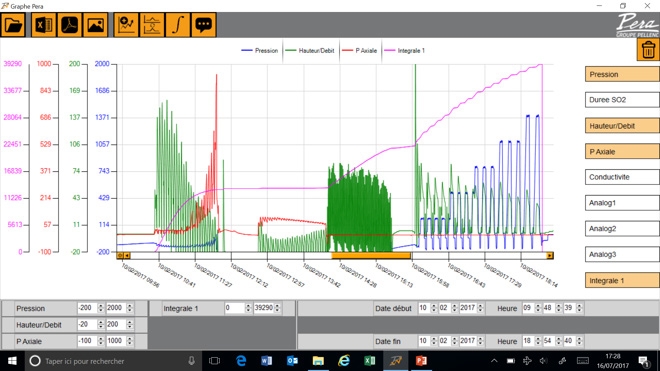Image resolution: width=660 pixels, height=371 pixels.
Task: Open Excel from the taskbar
Action: click(x=370, y=361)
